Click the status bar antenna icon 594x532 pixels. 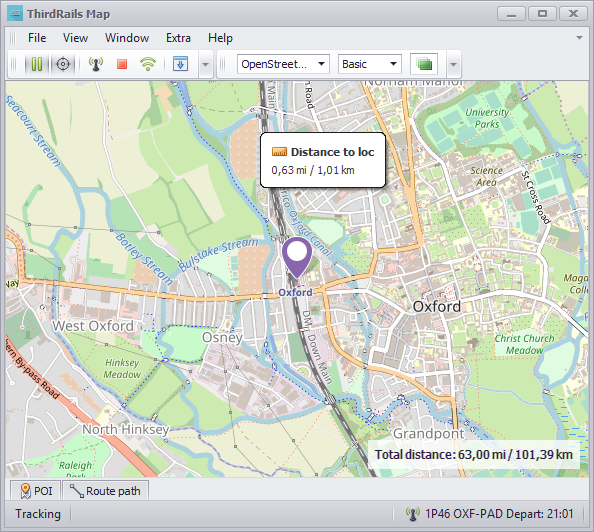pos(413,514)
